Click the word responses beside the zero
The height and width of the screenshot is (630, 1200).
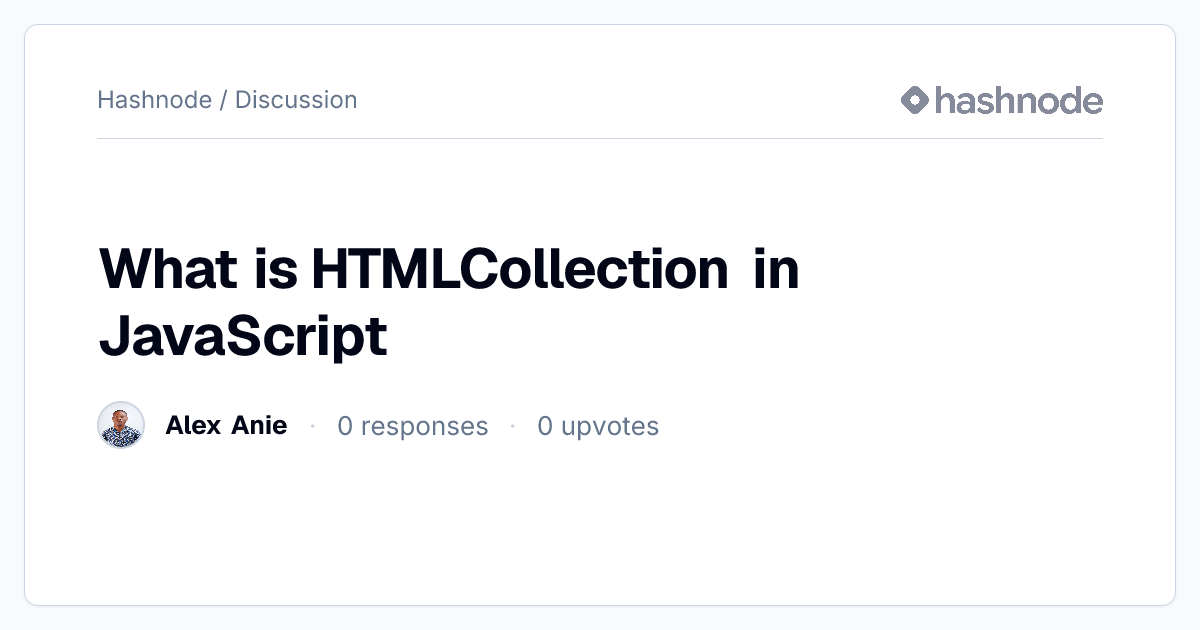click(x=424, y=427)
